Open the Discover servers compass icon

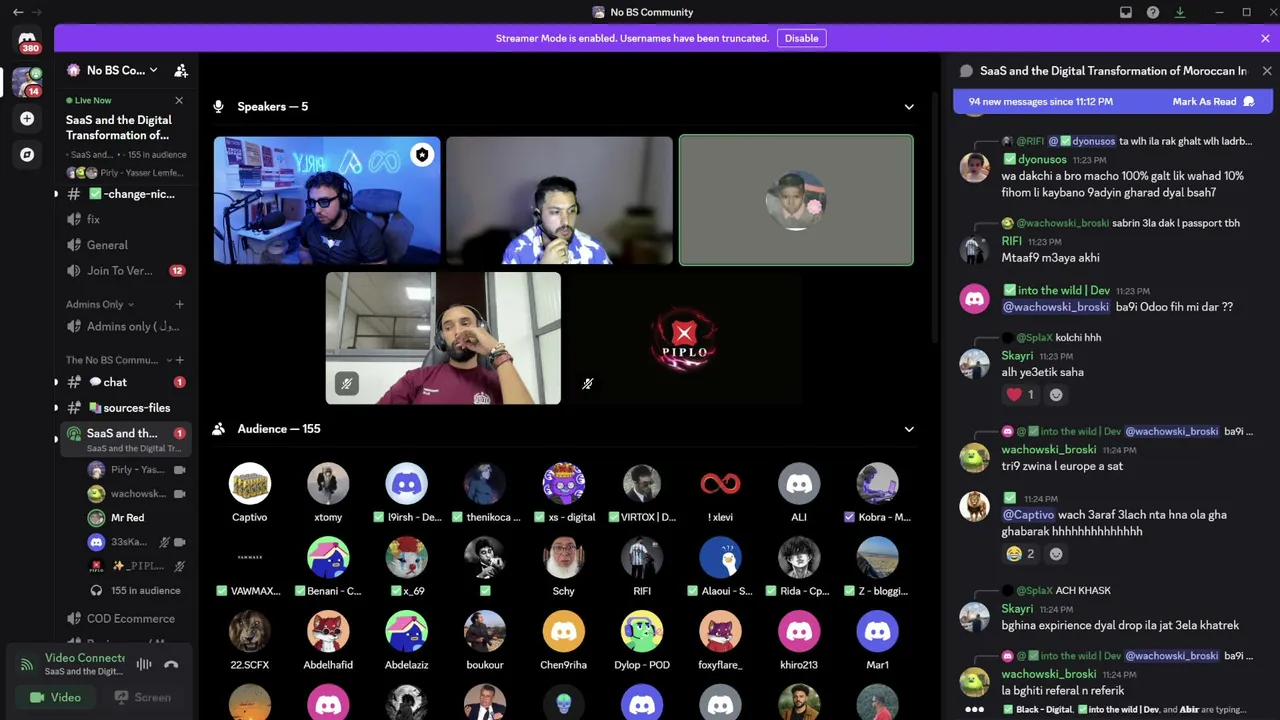pyautogui.click(x=27, y=154)
